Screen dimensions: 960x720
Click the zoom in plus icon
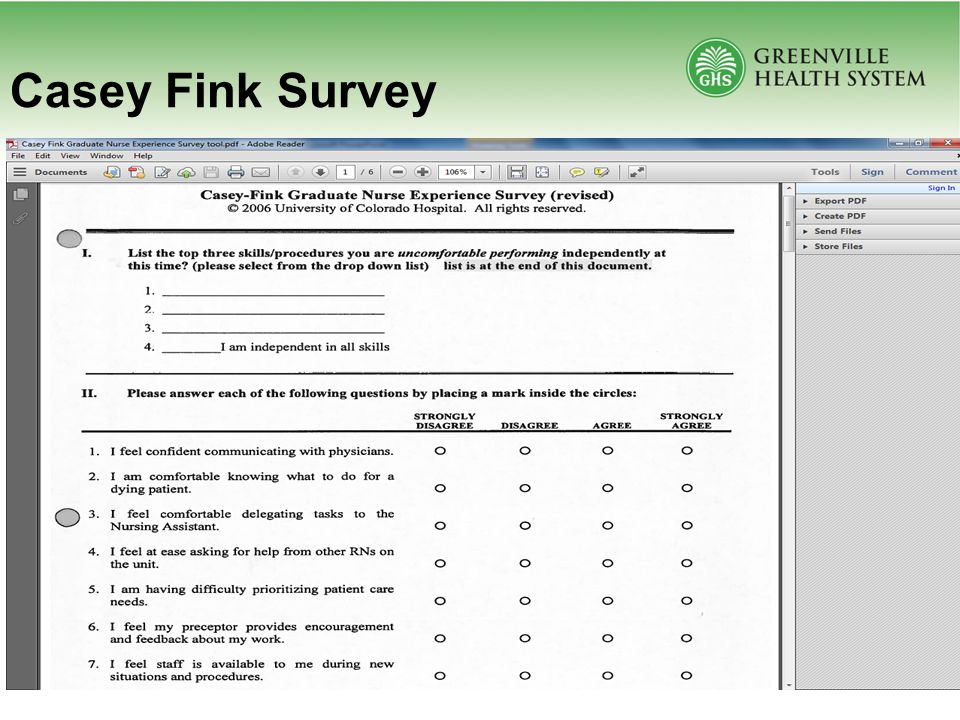point(422,172)
